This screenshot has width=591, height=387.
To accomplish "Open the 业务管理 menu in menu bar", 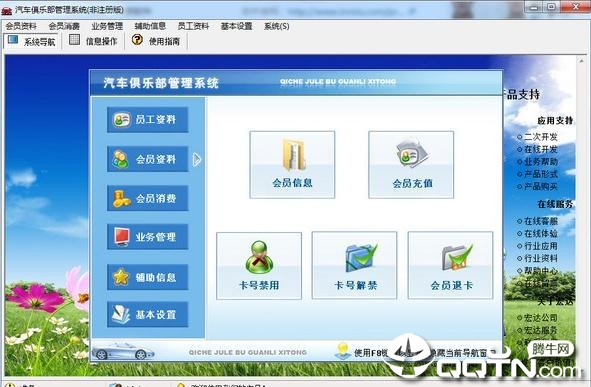I will pyautogui.click(x=107, y=26).
